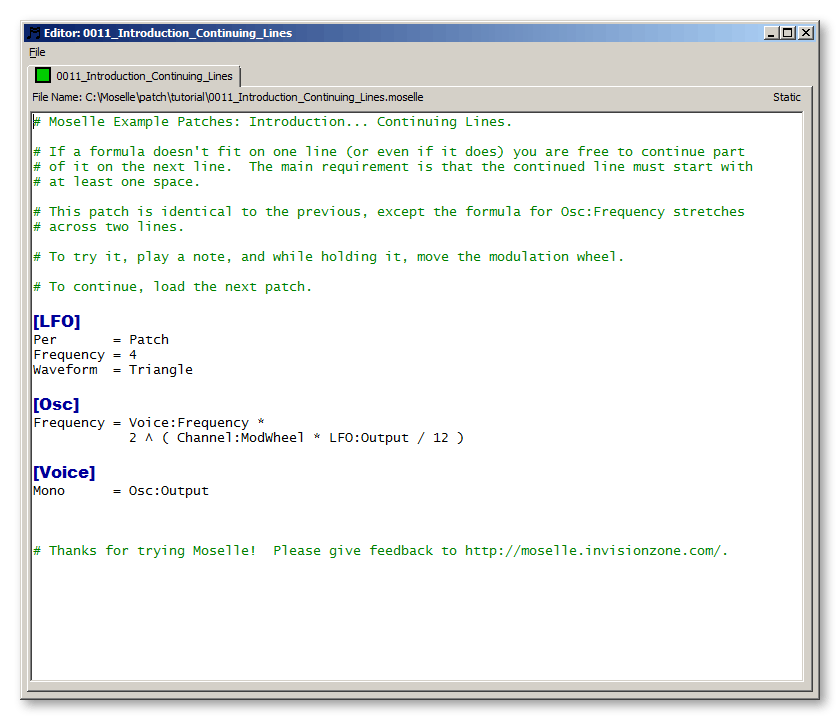Click the [Voice] section header

pos(64,472)
